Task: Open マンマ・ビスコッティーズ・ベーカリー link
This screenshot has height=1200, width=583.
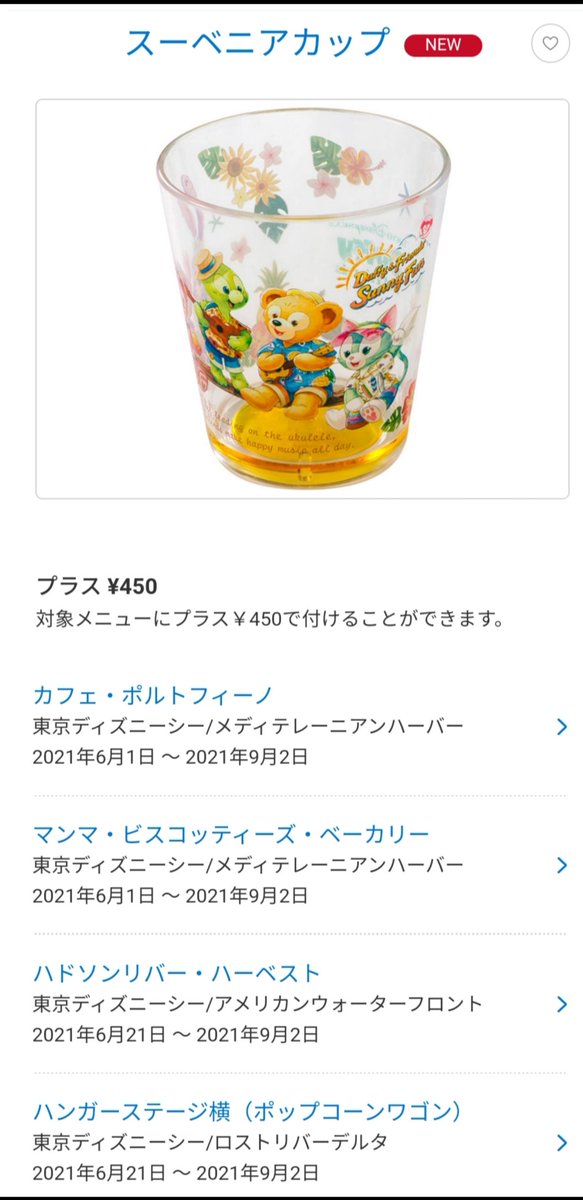Action: 231,834
